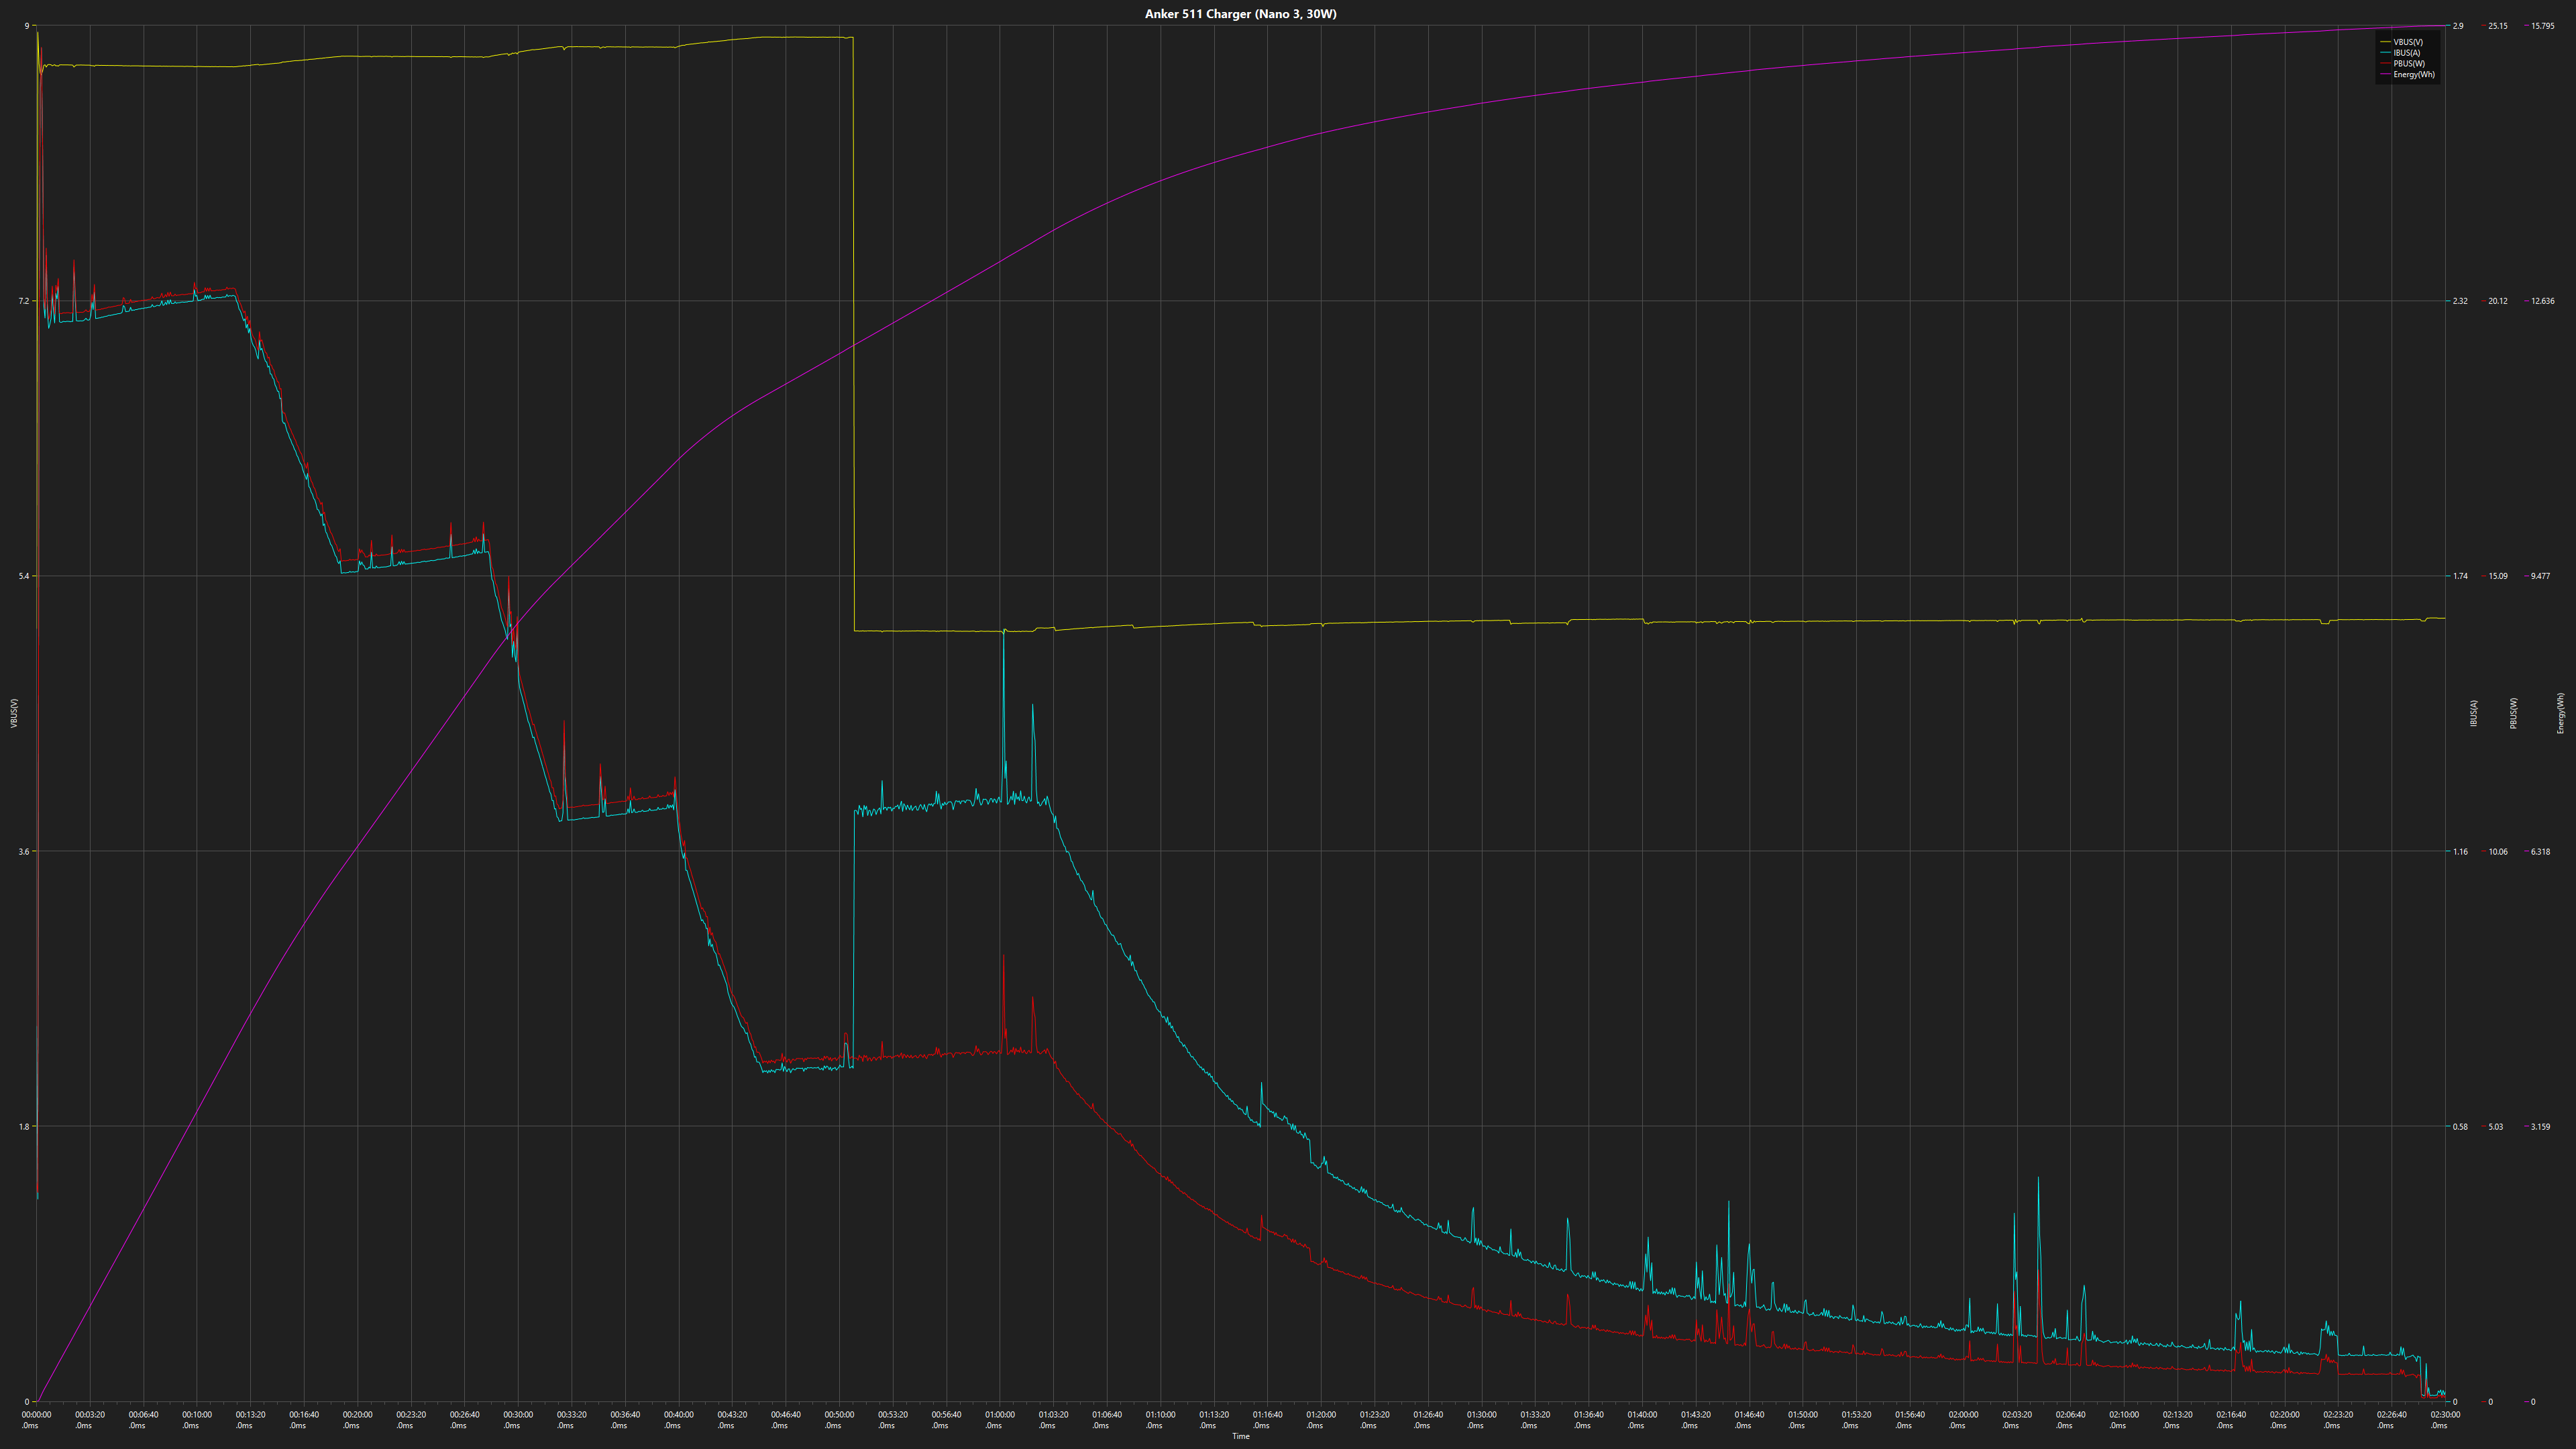Click the chart title Anker 511 Charger

pos(1240,14)
